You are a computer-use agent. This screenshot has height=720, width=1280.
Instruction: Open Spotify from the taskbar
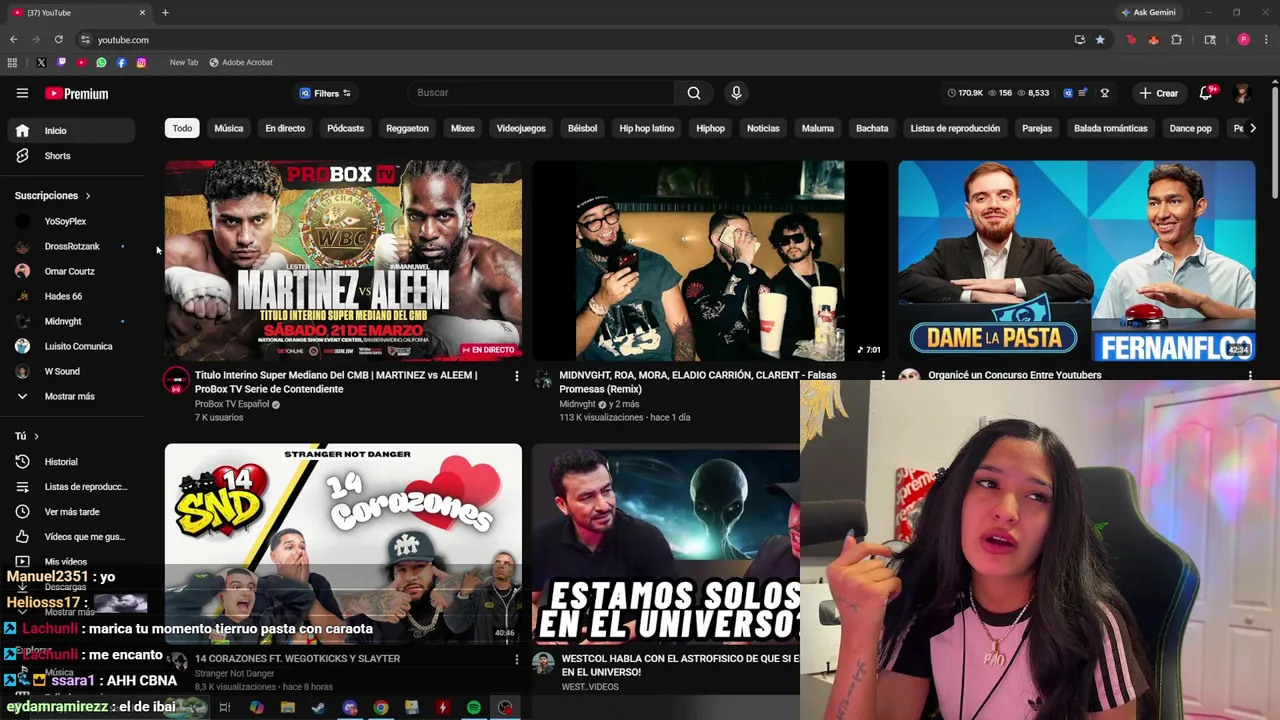(474, 707)
